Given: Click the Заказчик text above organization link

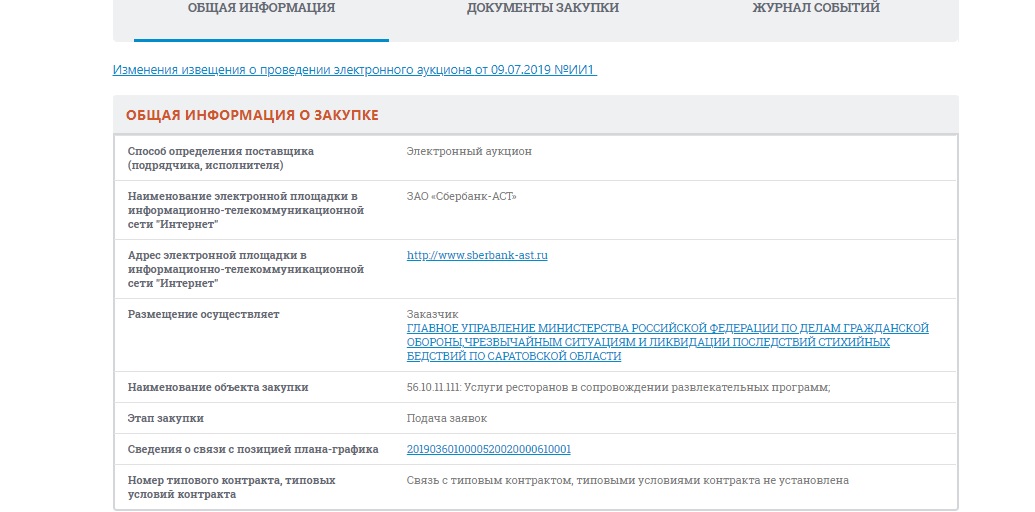Looking at the screenshot, I should tap(432, 314).
